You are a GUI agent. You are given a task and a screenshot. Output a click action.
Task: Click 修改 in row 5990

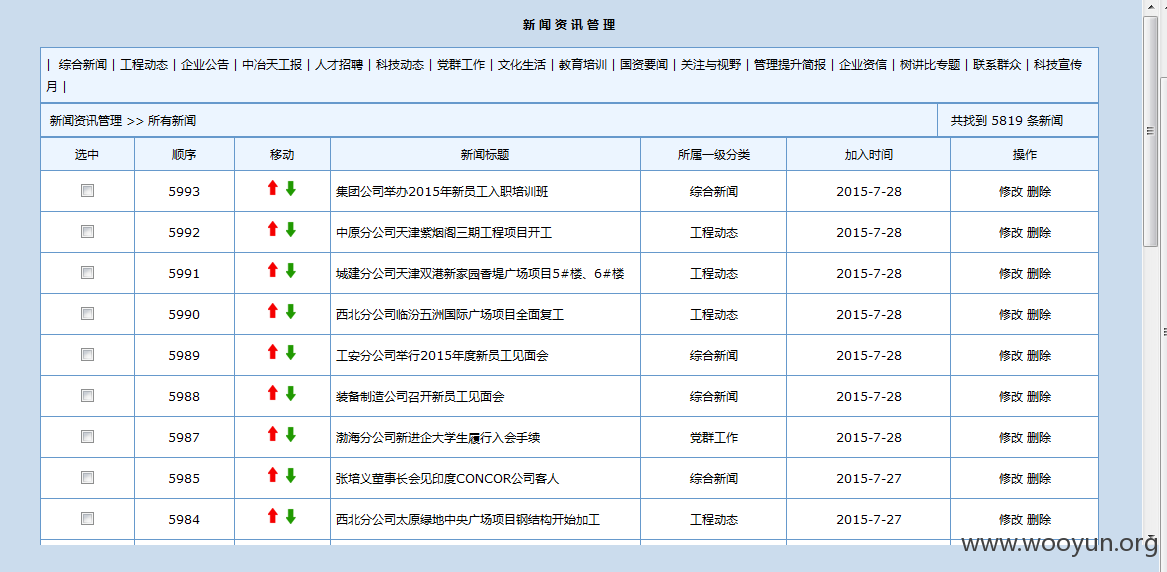point(1011,314)
